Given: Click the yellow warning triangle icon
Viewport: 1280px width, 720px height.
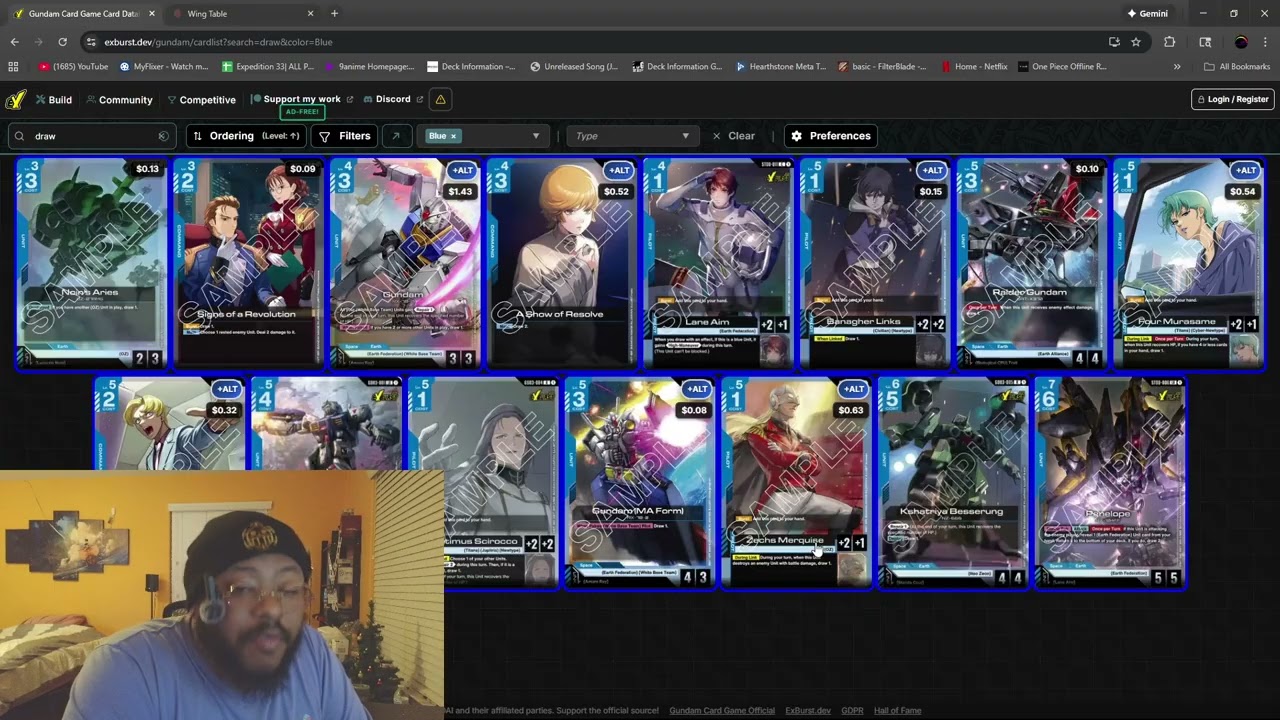Looking at the screenshot, I should tap(440, 99).
